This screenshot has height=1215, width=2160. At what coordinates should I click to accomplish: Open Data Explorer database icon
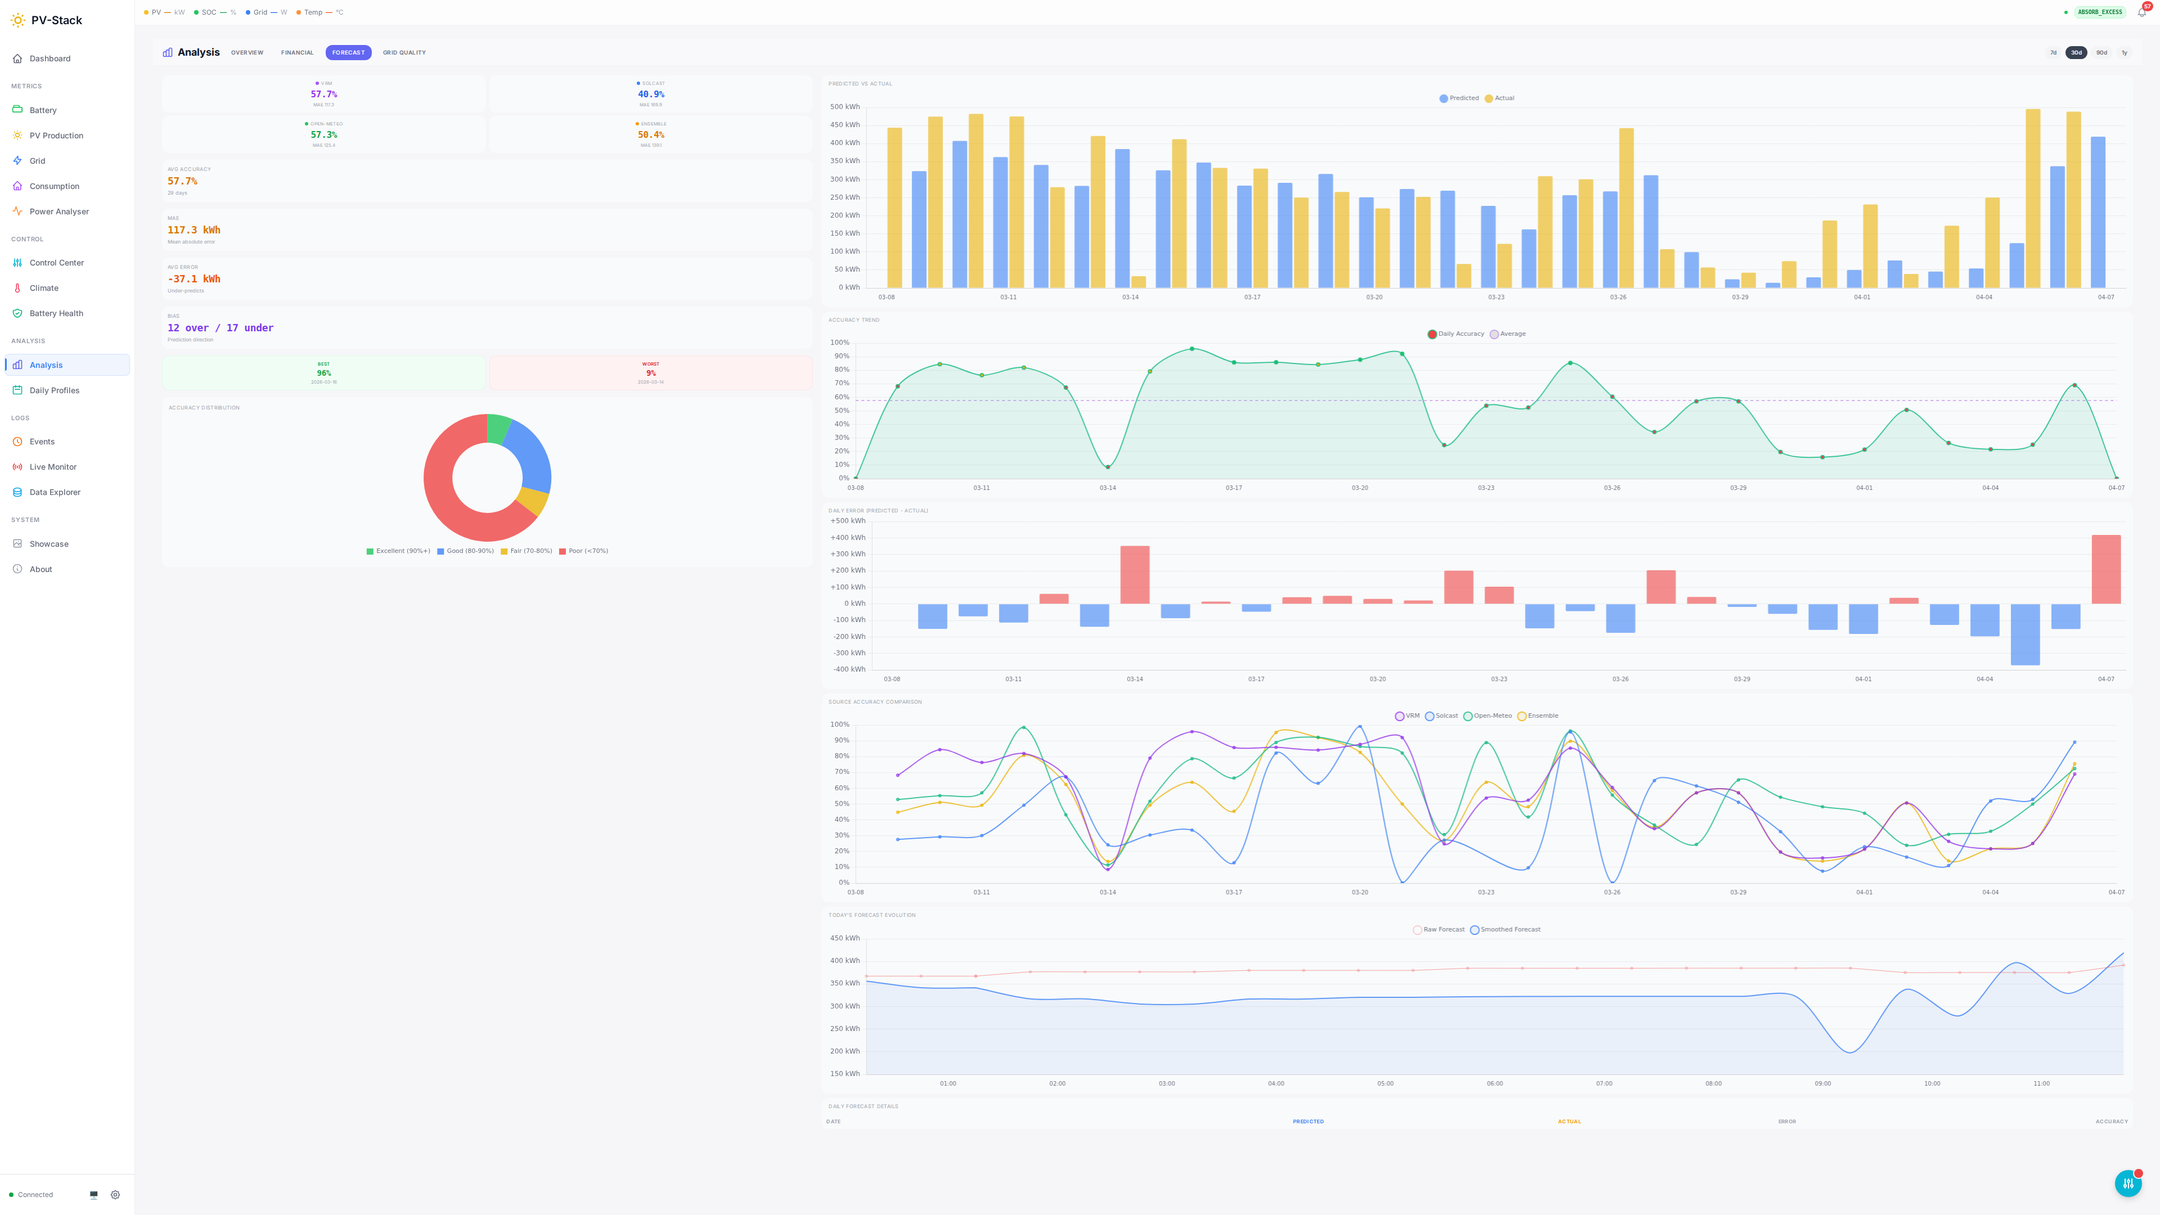17,492
